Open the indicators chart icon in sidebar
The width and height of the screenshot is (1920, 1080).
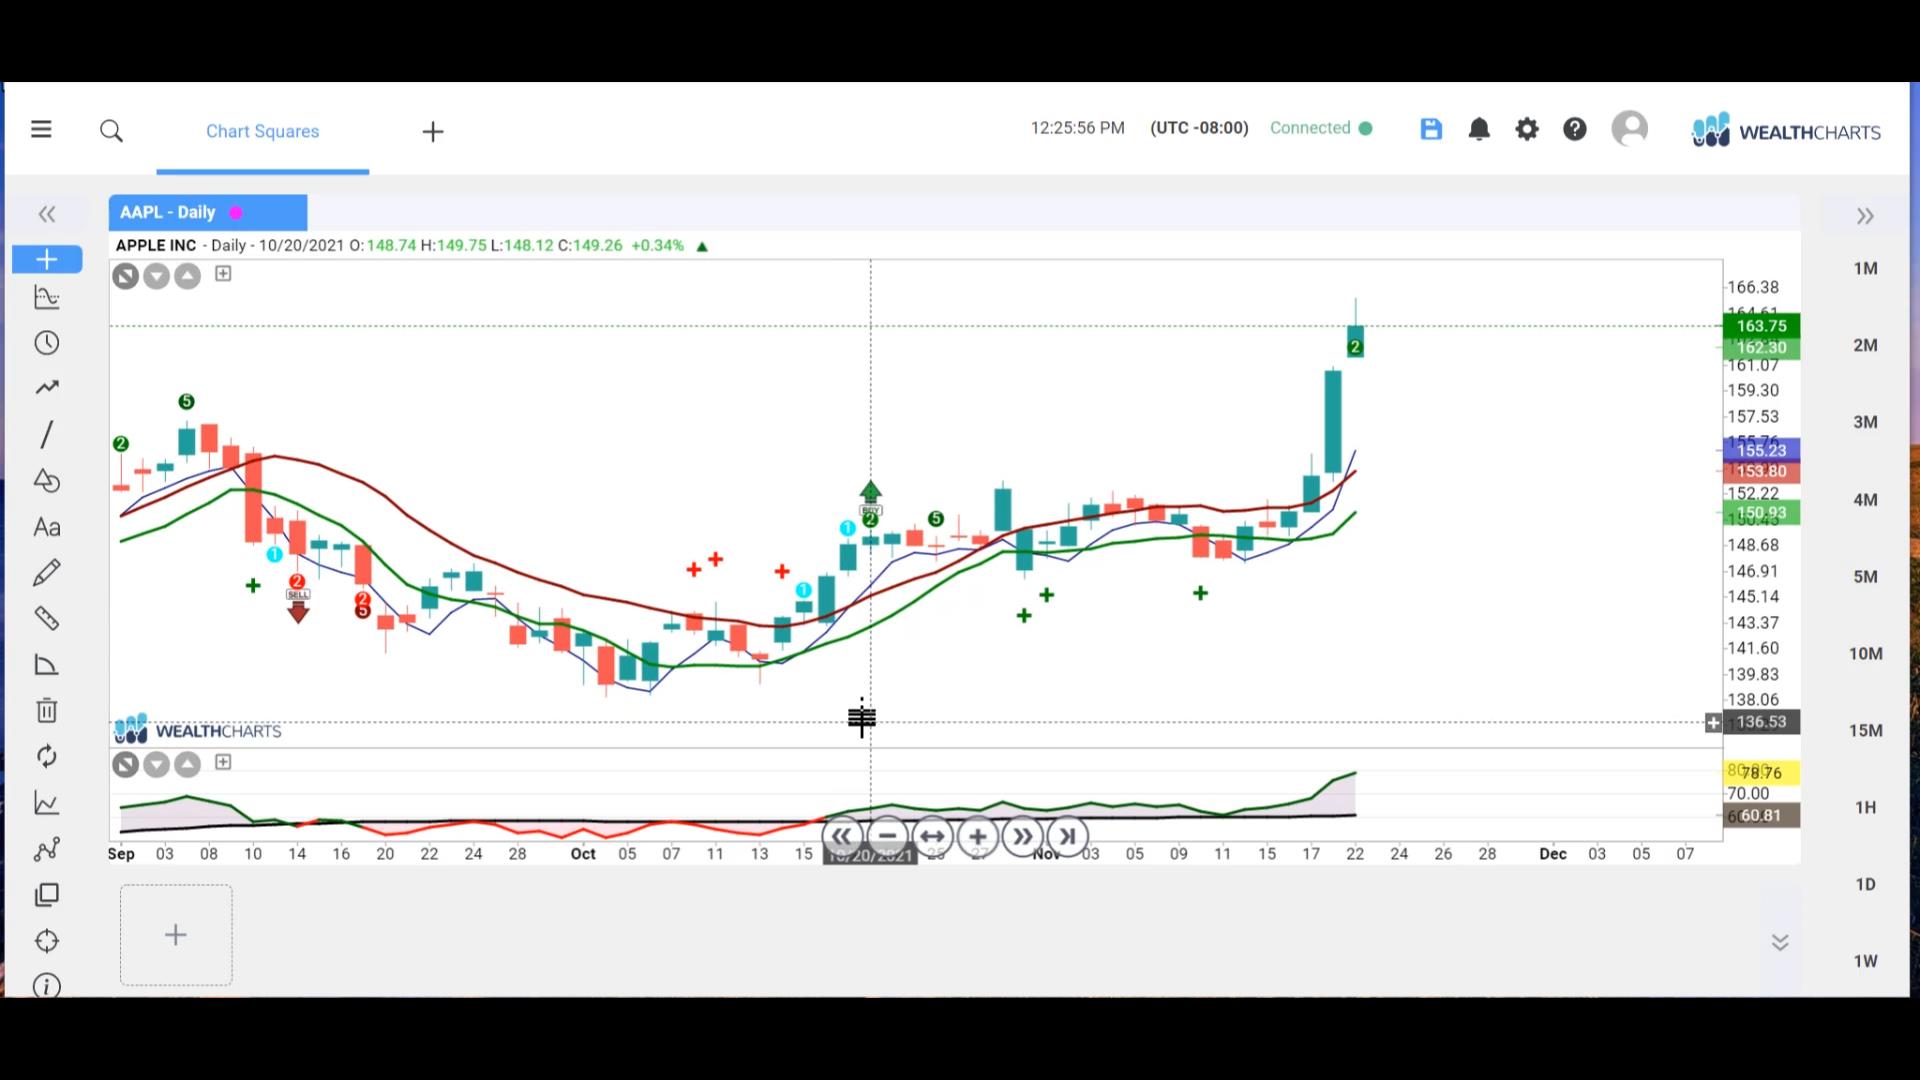[x=47, y=297]
